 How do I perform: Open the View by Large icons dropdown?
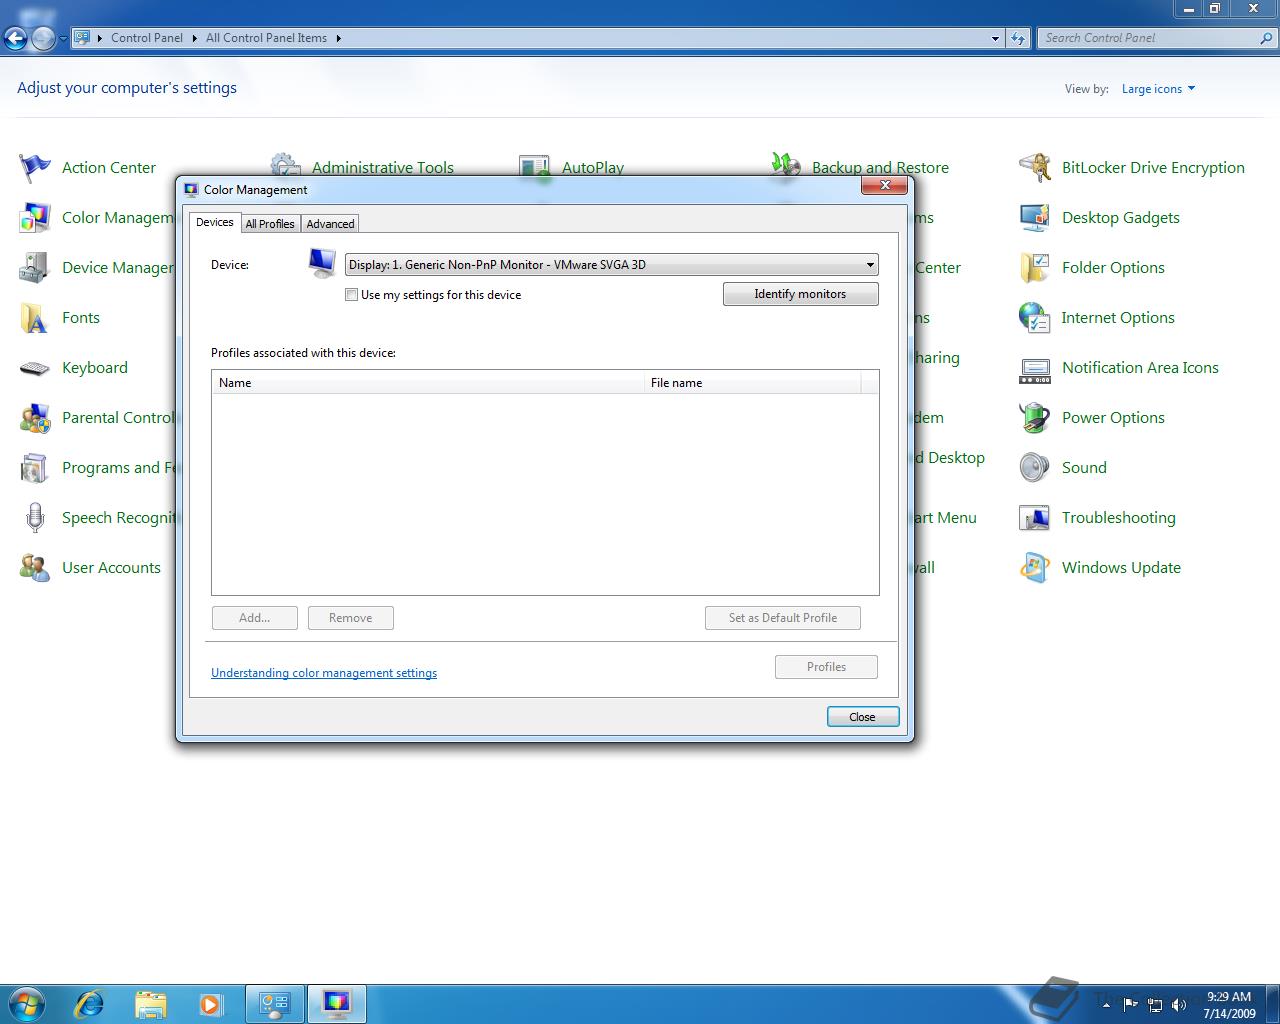pos(1158,89)
